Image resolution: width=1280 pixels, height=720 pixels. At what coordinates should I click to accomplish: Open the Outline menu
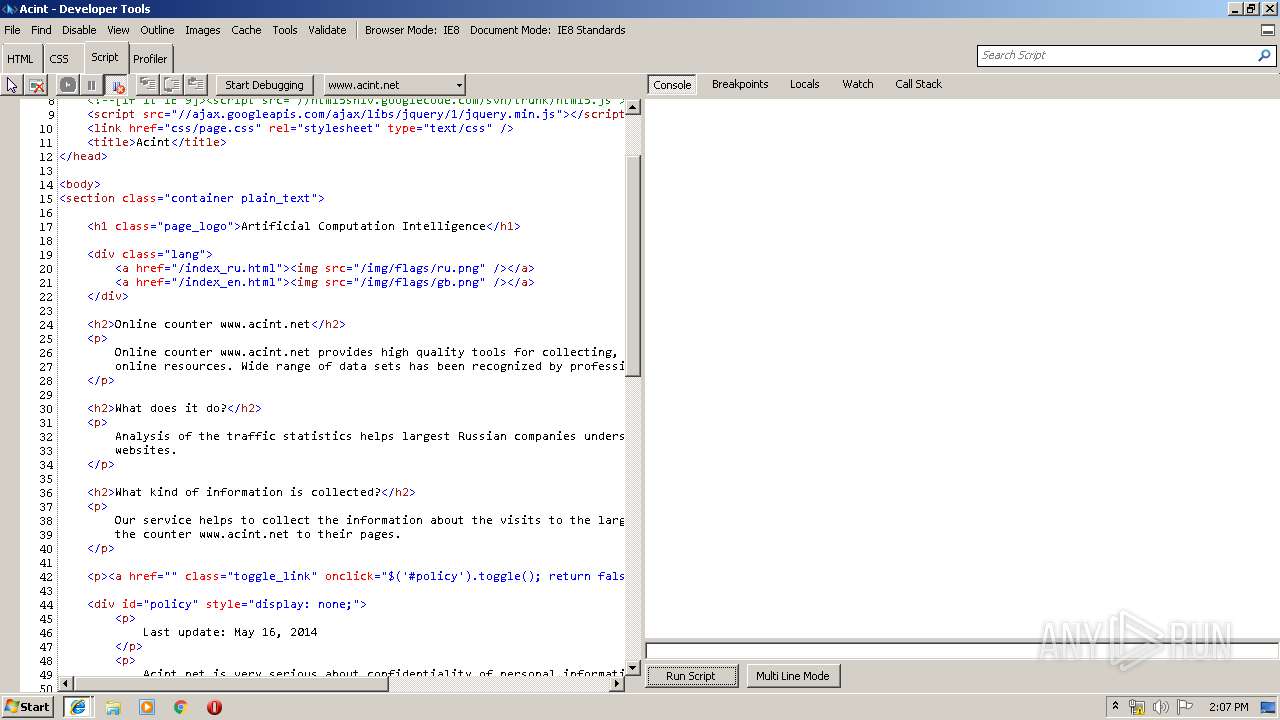157,30
